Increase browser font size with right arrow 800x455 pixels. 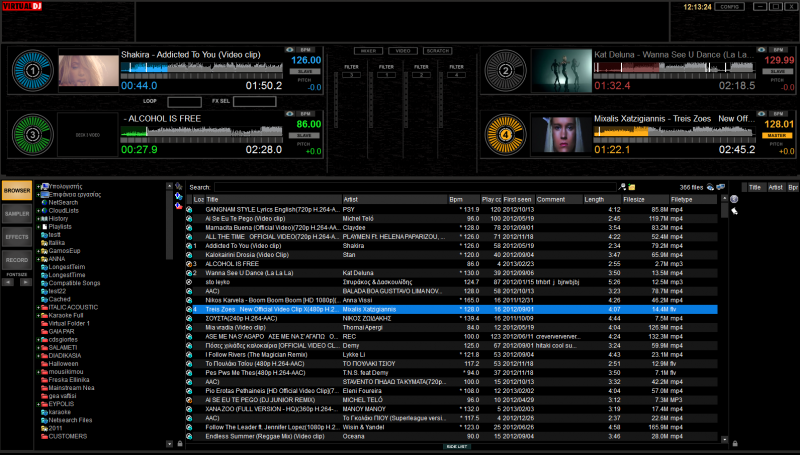pos(25,282)
